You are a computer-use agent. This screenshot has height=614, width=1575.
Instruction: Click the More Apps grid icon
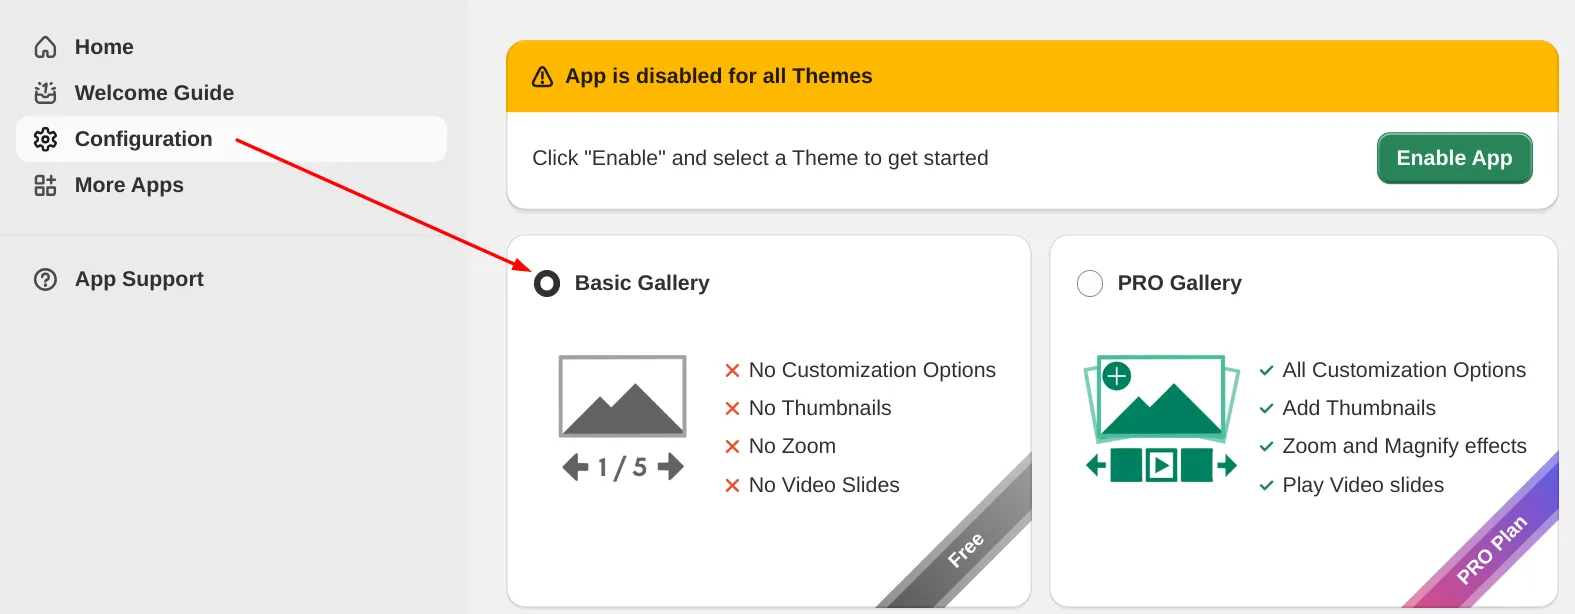45,185
